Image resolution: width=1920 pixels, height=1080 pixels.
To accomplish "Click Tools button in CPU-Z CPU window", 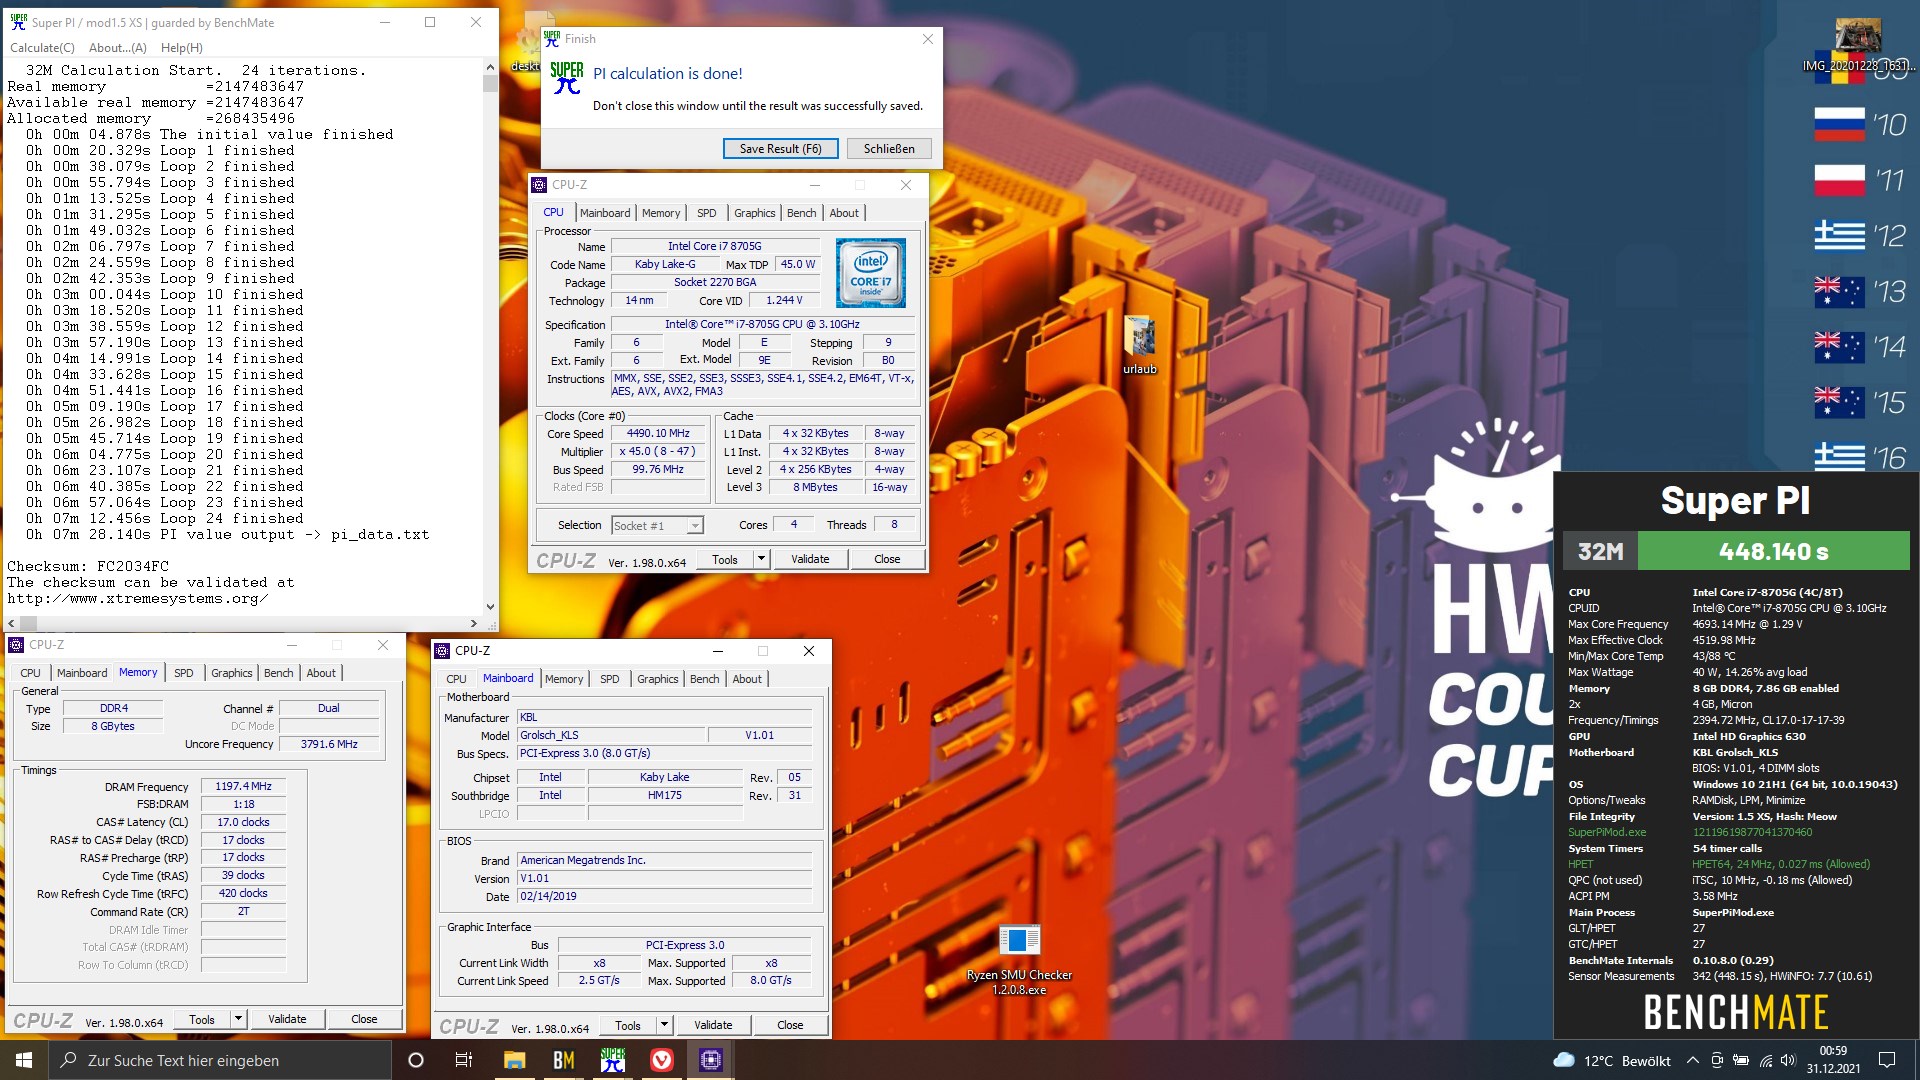I will (x=725, y=559).
